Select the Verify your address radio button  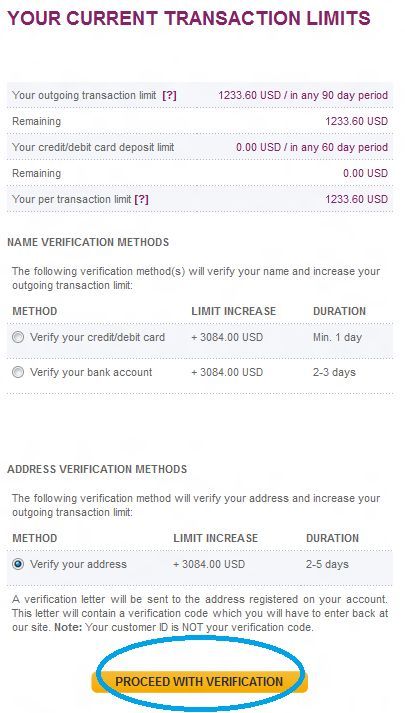pos(18,564)
